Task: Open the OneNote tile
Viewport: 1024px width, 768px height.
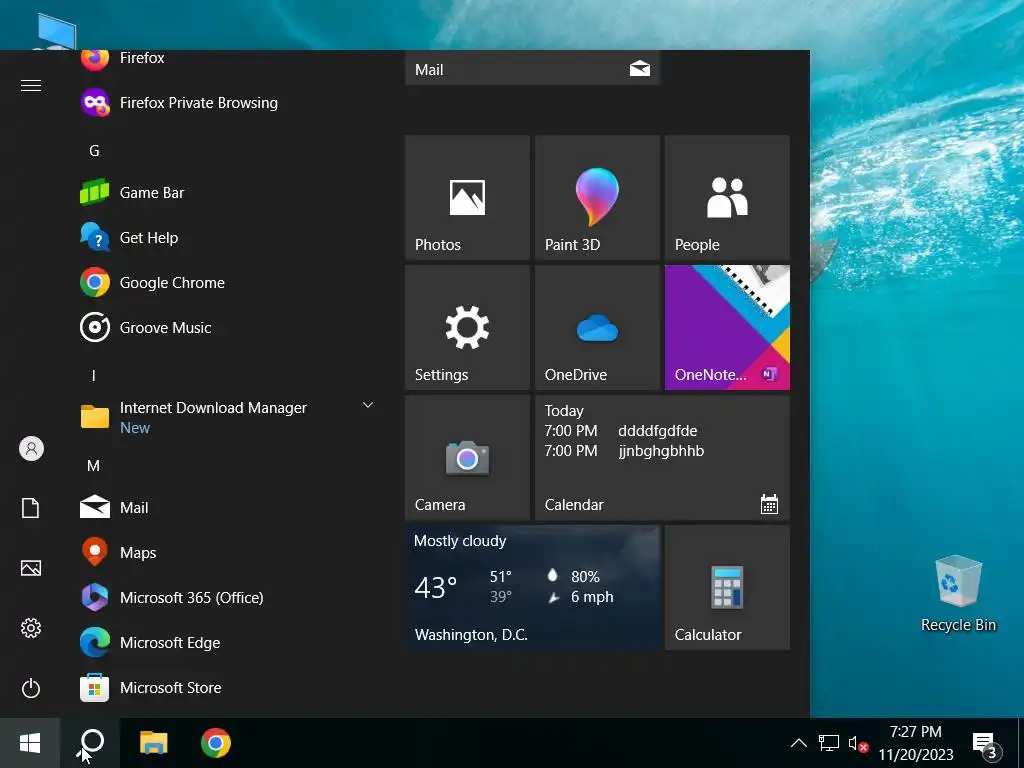Action: 727,328
